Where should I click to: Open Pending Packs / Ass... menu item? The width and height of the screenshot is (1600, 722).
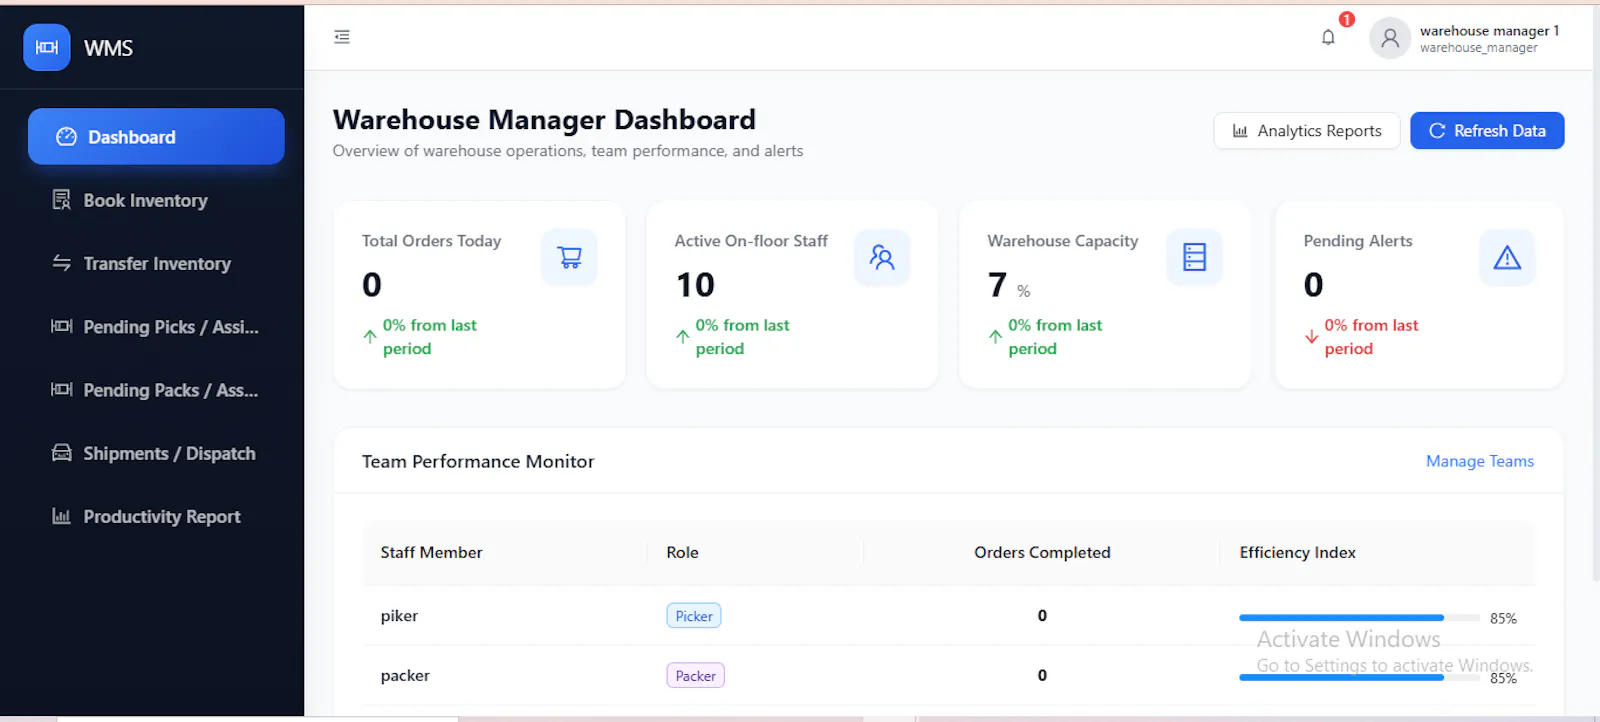click(x=156, y=389)
